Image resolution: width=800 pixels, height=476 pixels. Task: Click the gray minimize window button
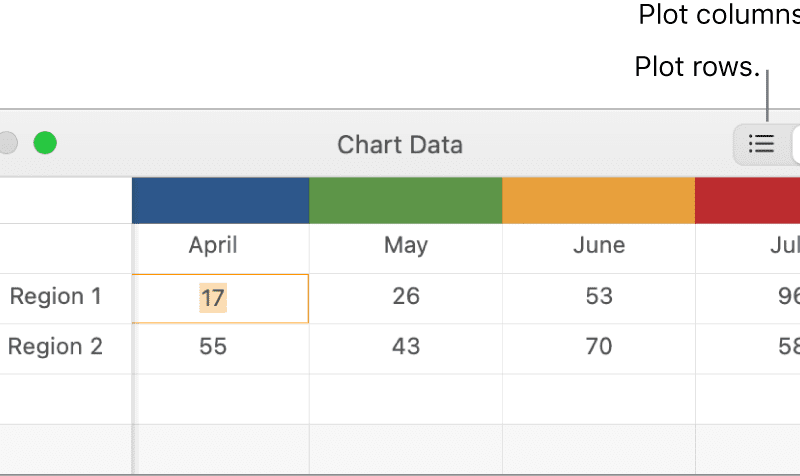click(x=6, y=143)
